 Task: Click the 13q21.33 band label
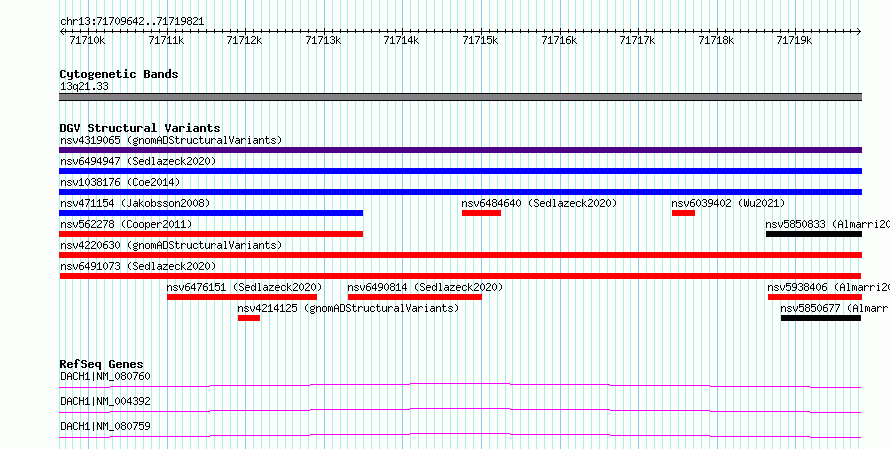tap(84, 87)
